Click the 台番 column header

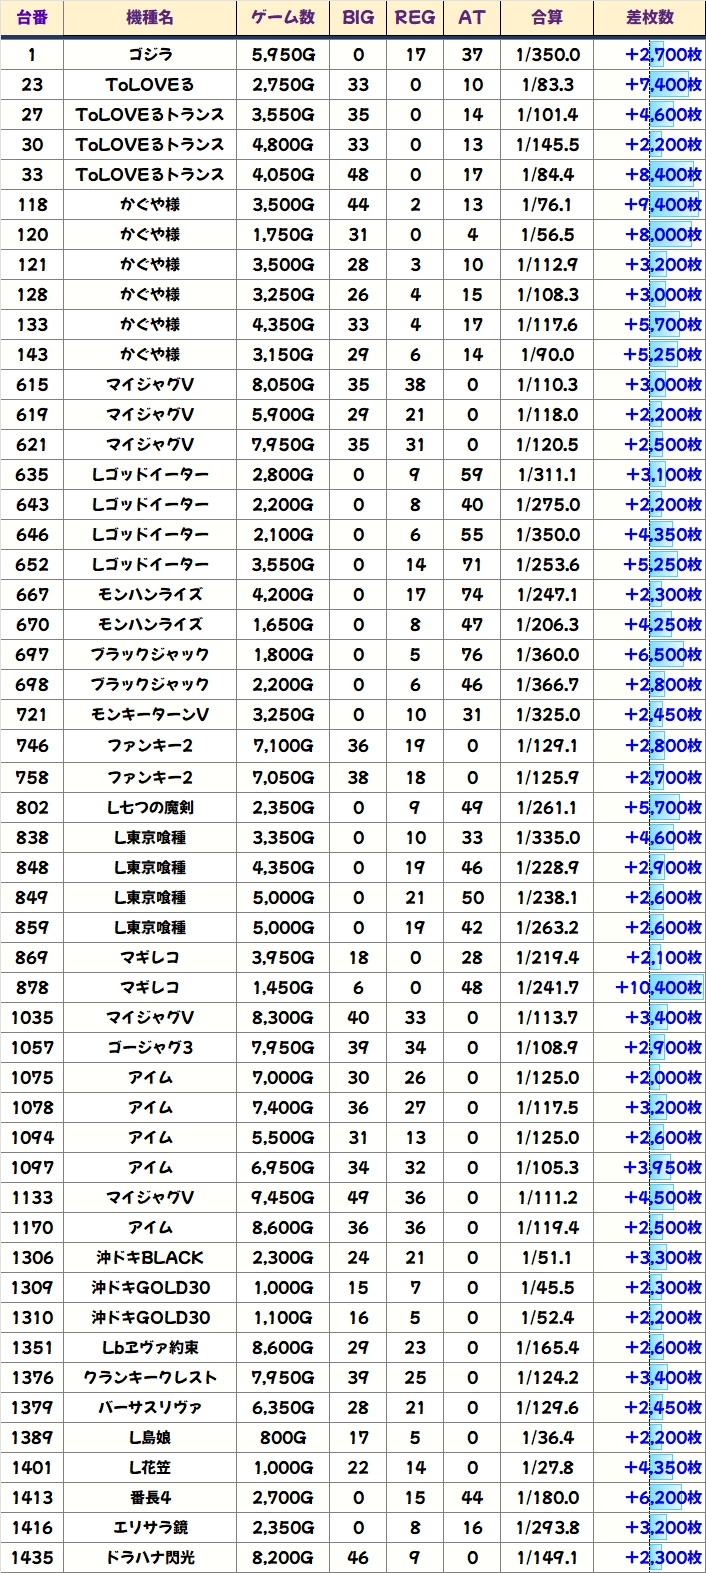[32, 18]
